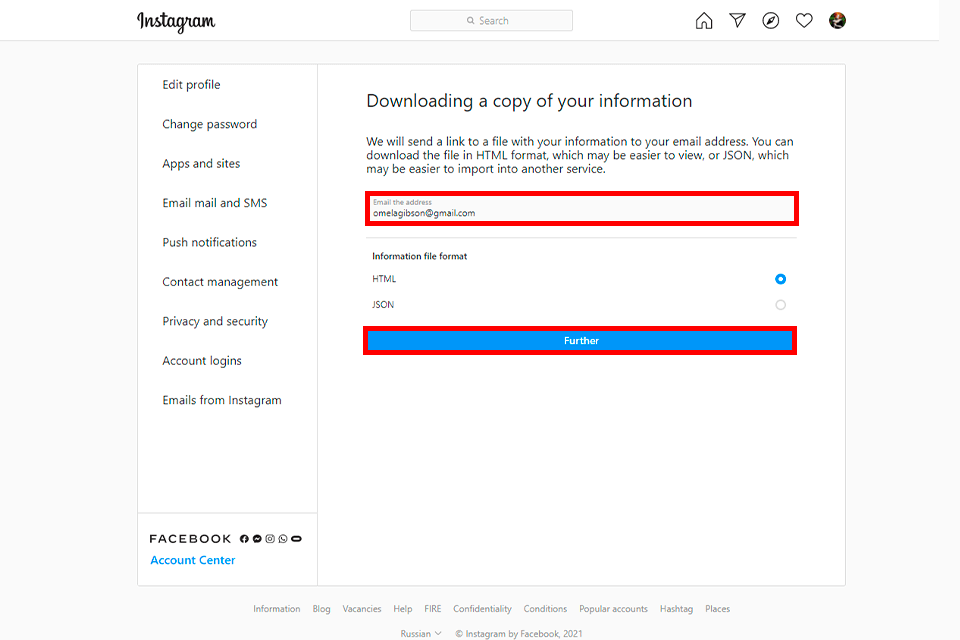Screen dimensions: 960x640
Task: Go to Change password
Action: 209,124
